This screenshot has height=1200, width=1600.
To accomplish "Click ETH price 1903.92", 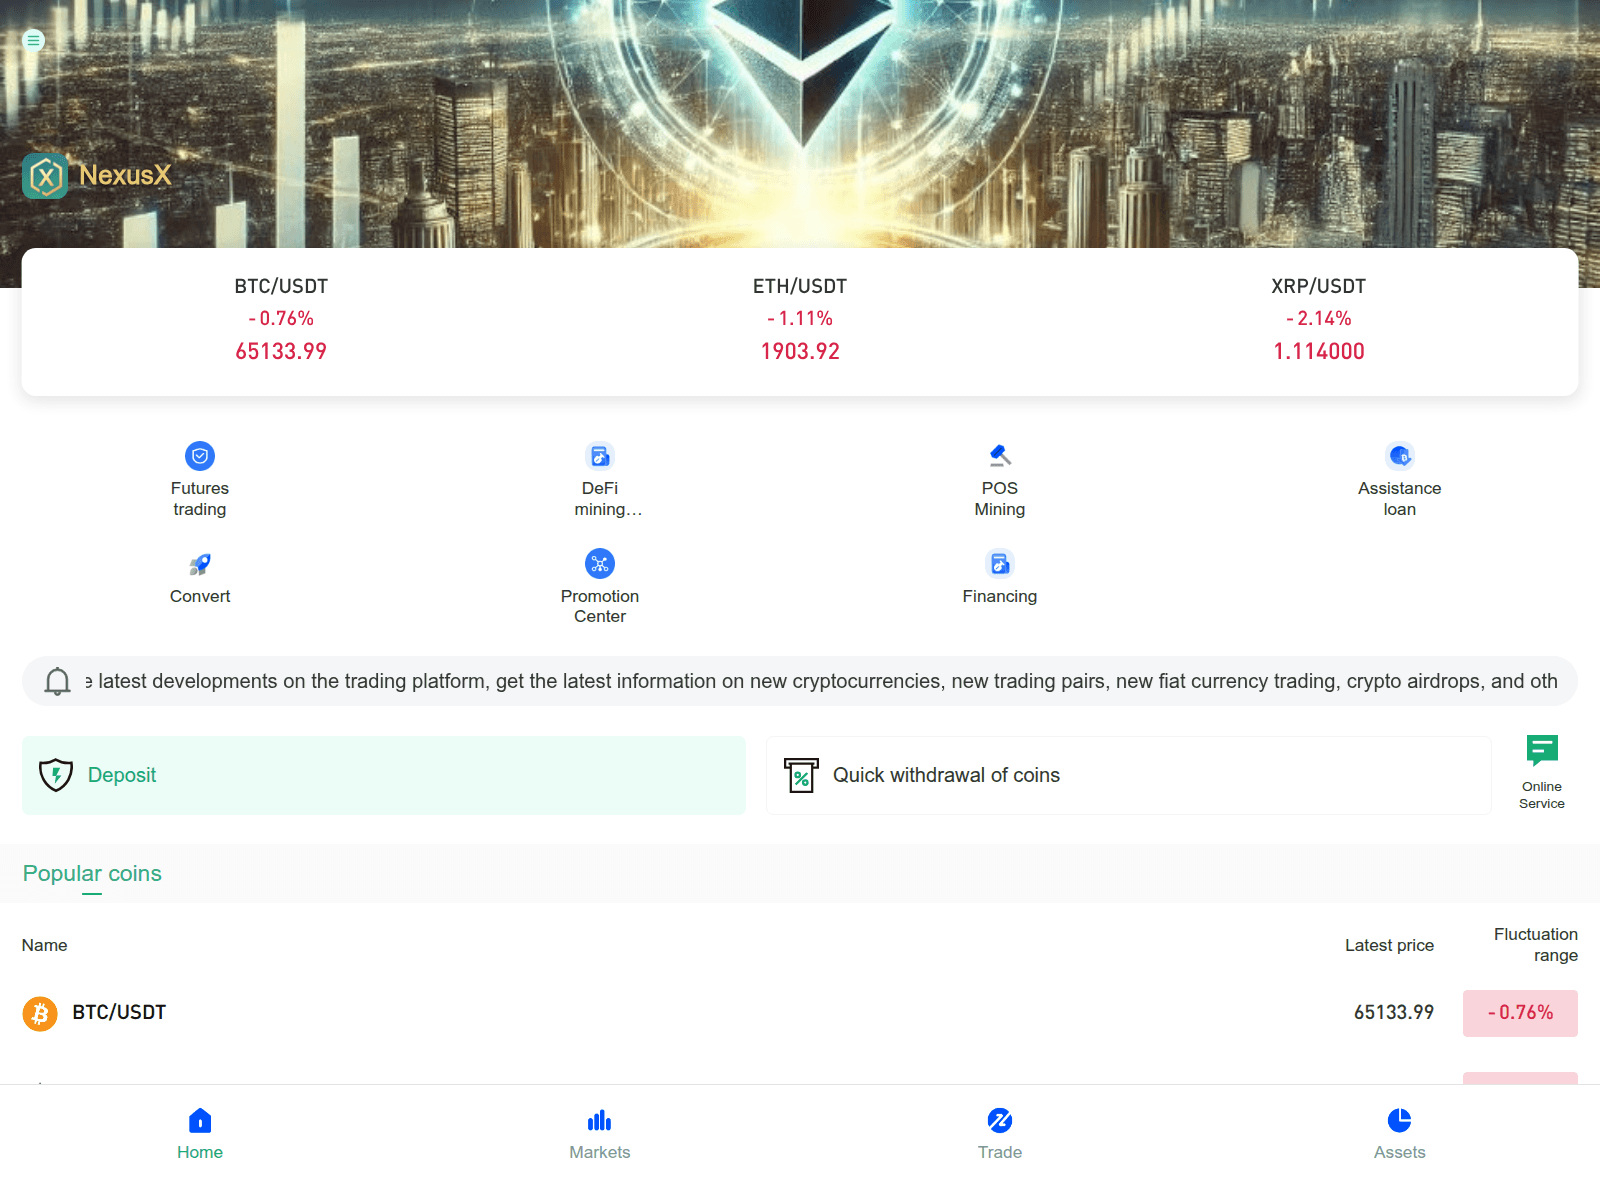I will tap(800, 352).
